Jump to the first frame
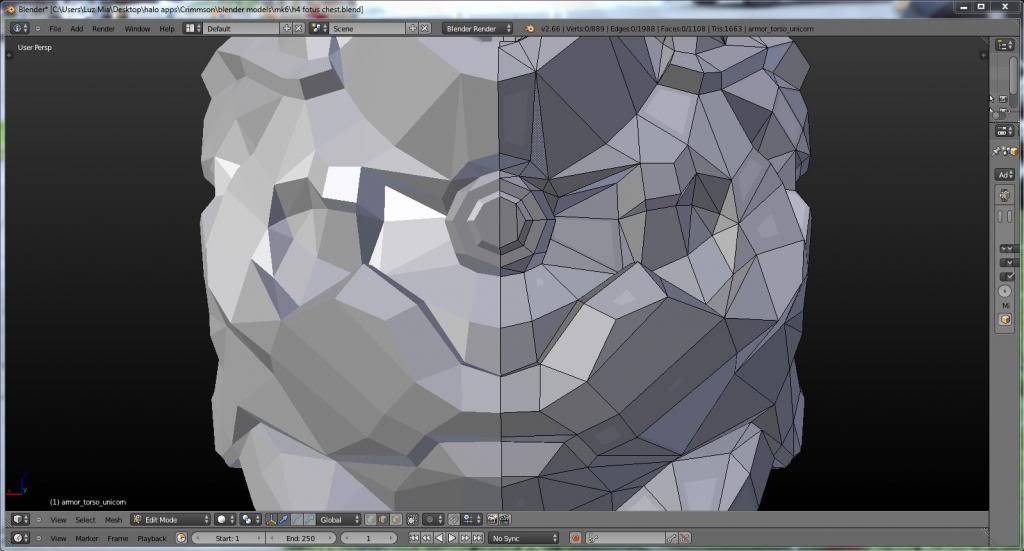The image size is (1024, 551). [414, 538]
